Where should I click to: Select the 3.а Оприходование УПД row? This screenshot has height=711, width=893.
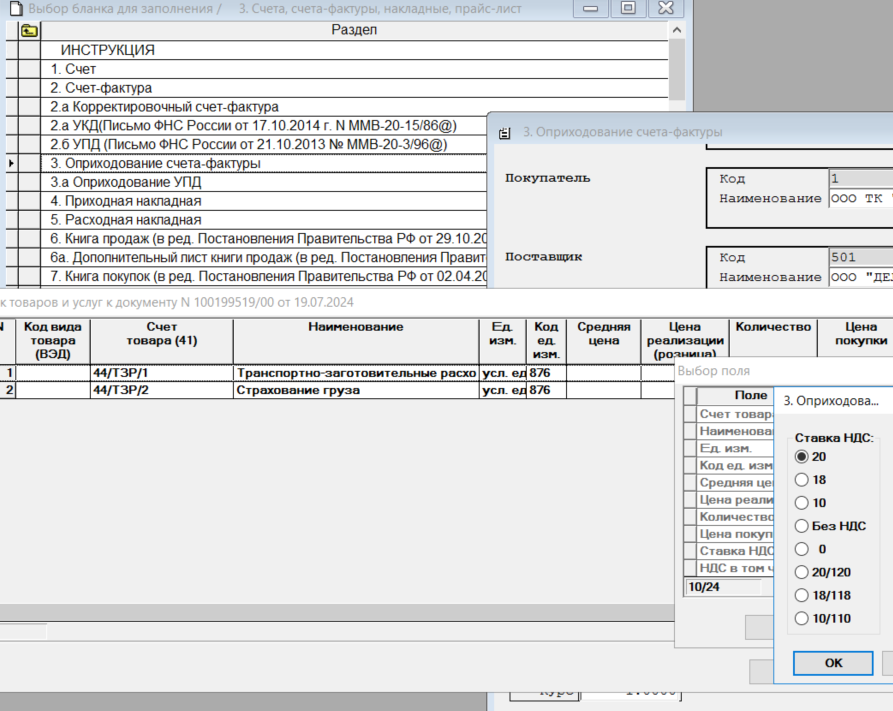click(264, 182)
